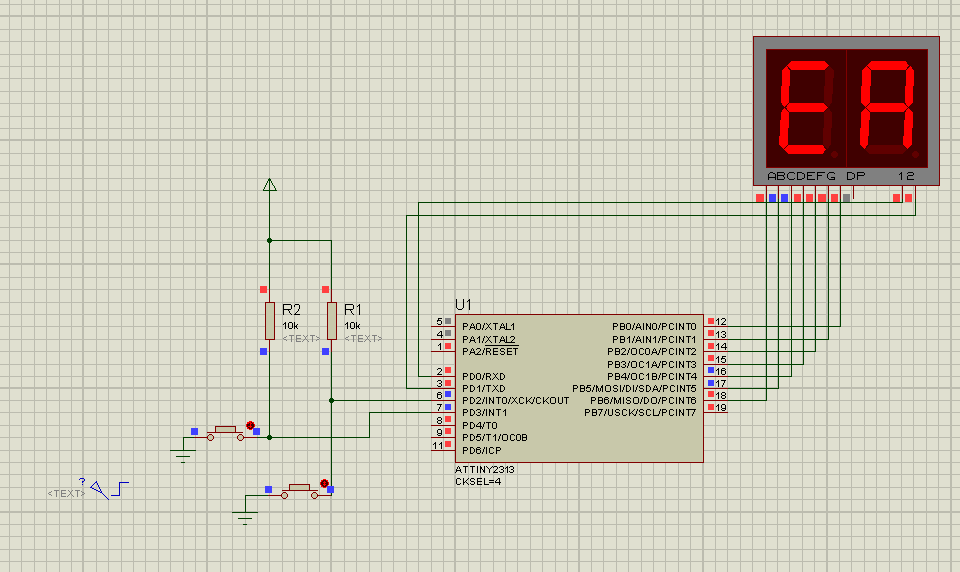Screen dimensions: 960x572
Task: Click ground symbol below the lower pushbutton
Action: pos(244,516)
